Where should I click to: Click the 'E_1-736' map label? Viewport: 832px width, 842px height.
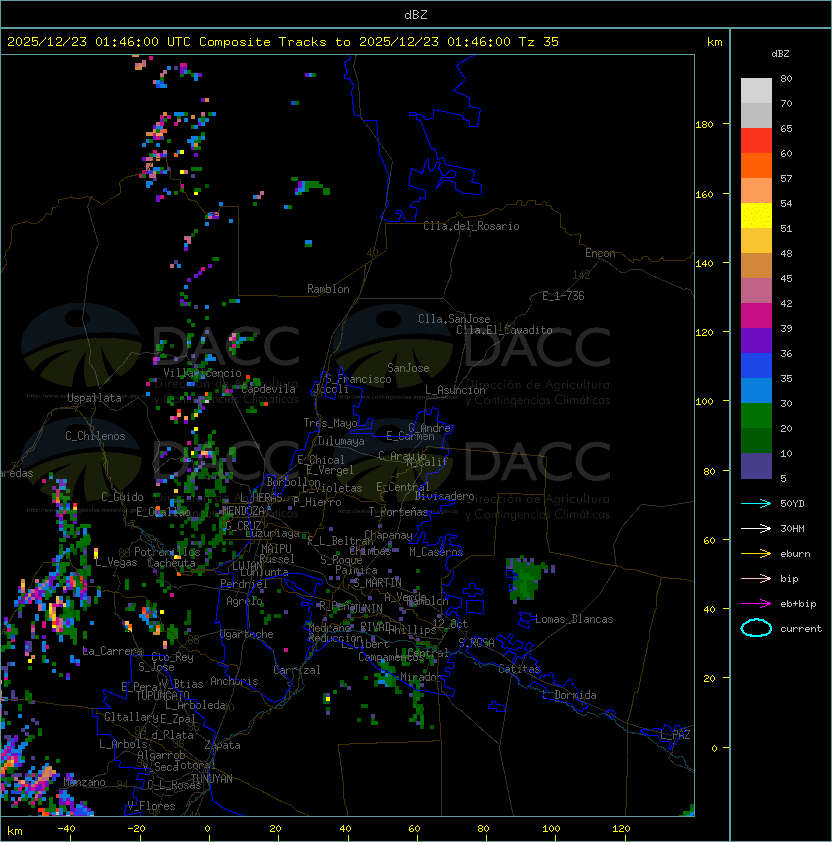563,296
